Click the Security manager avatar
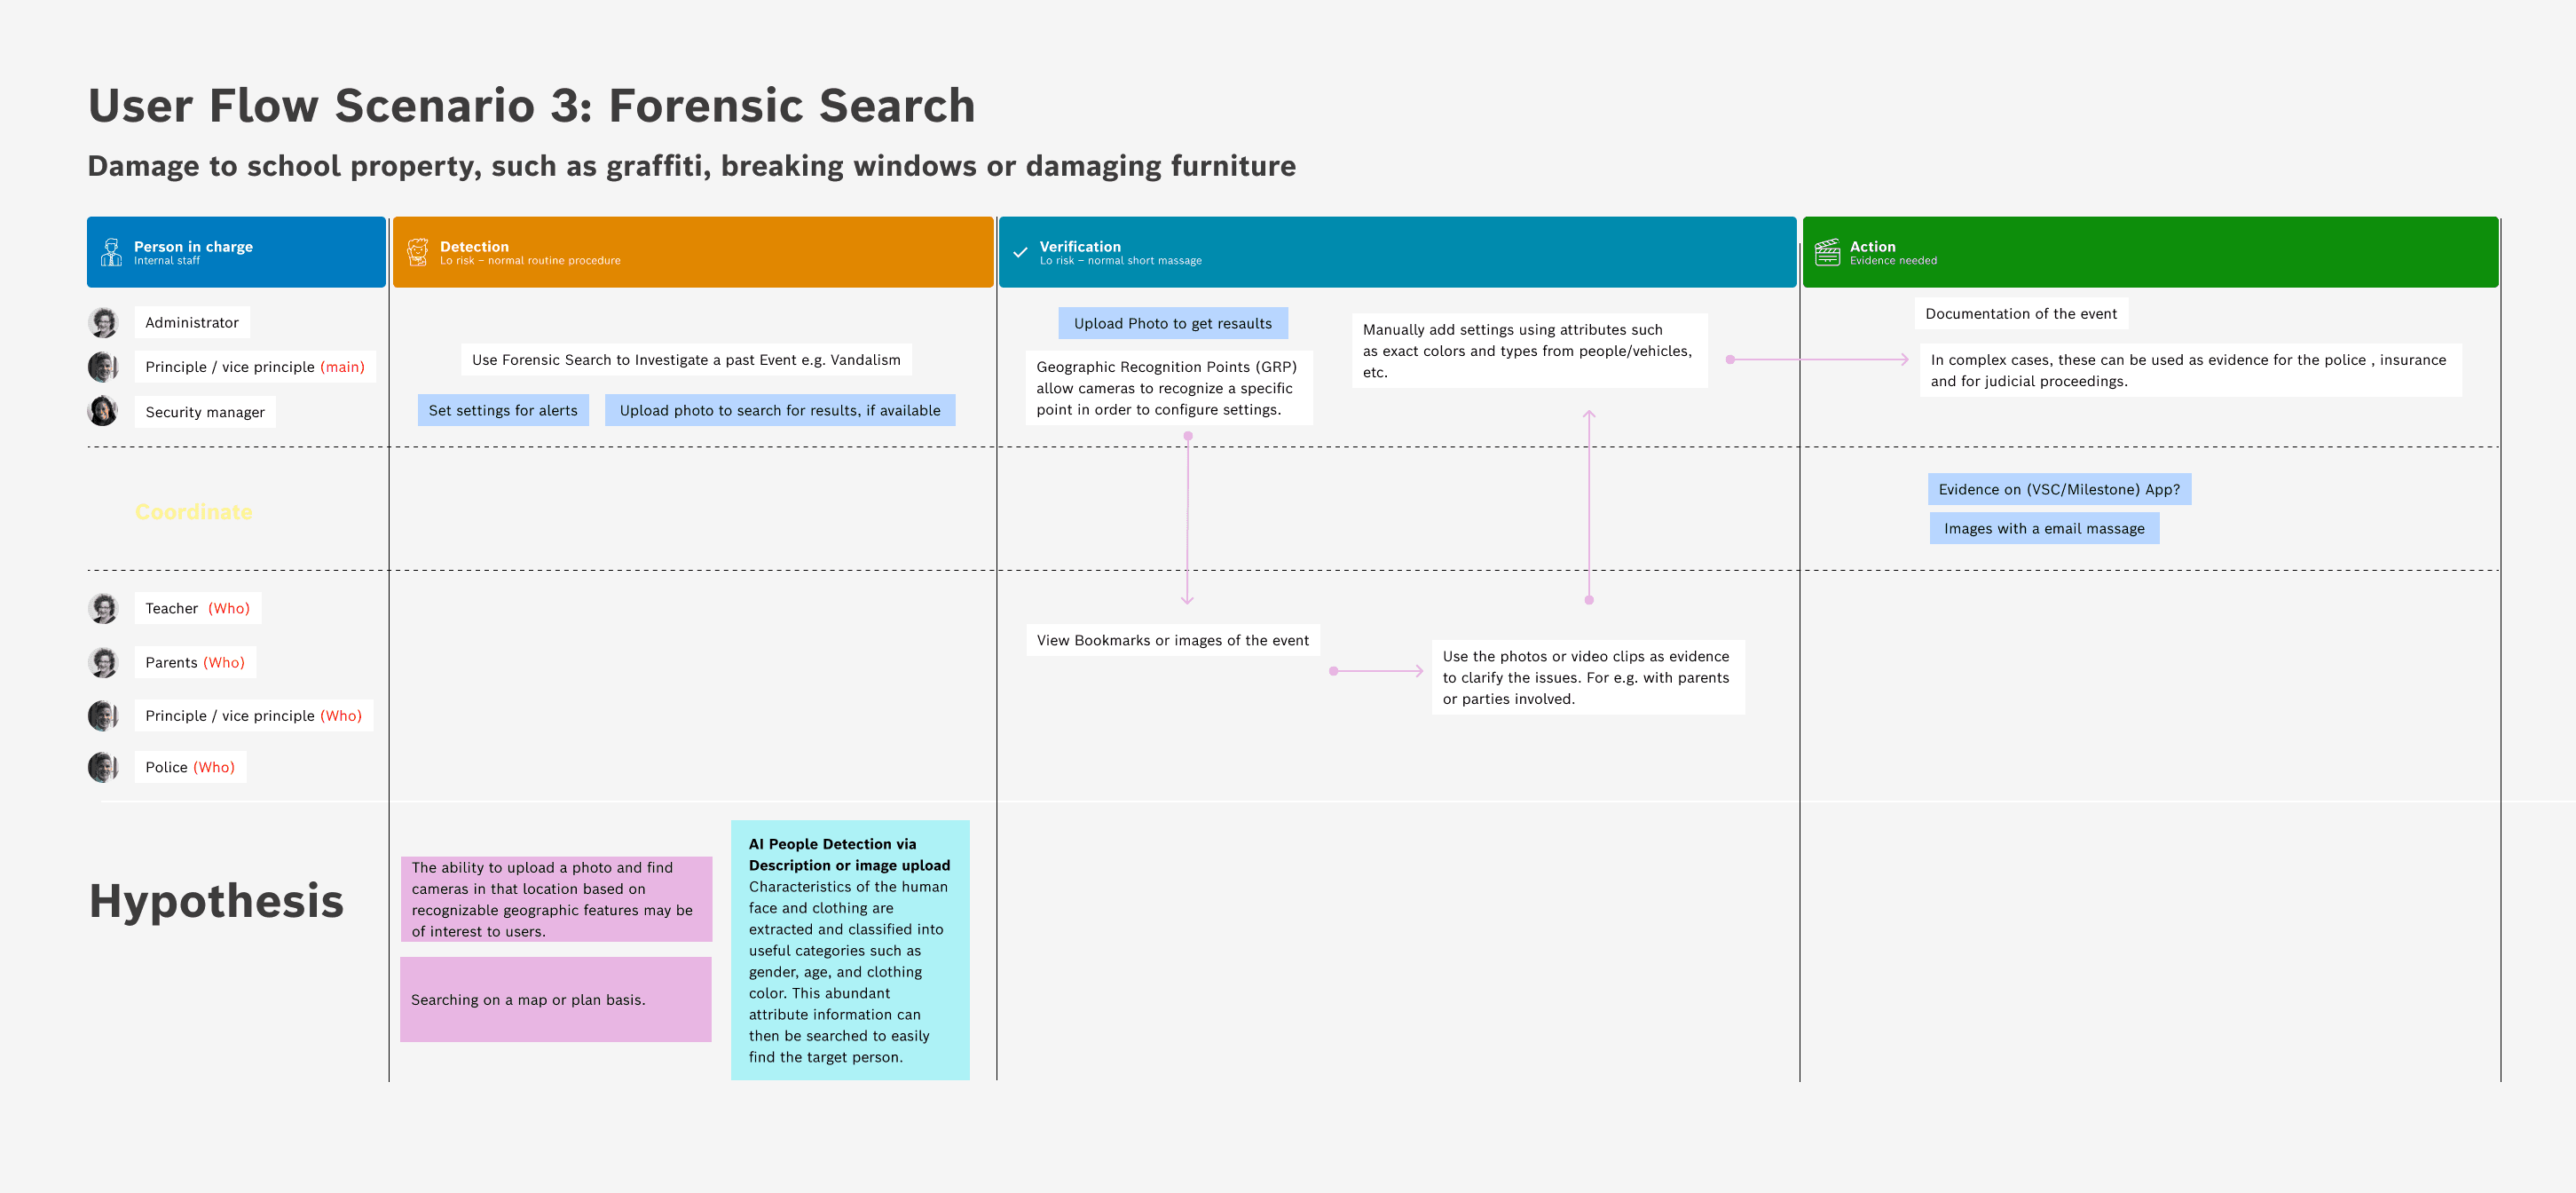 tap(103, 411)
